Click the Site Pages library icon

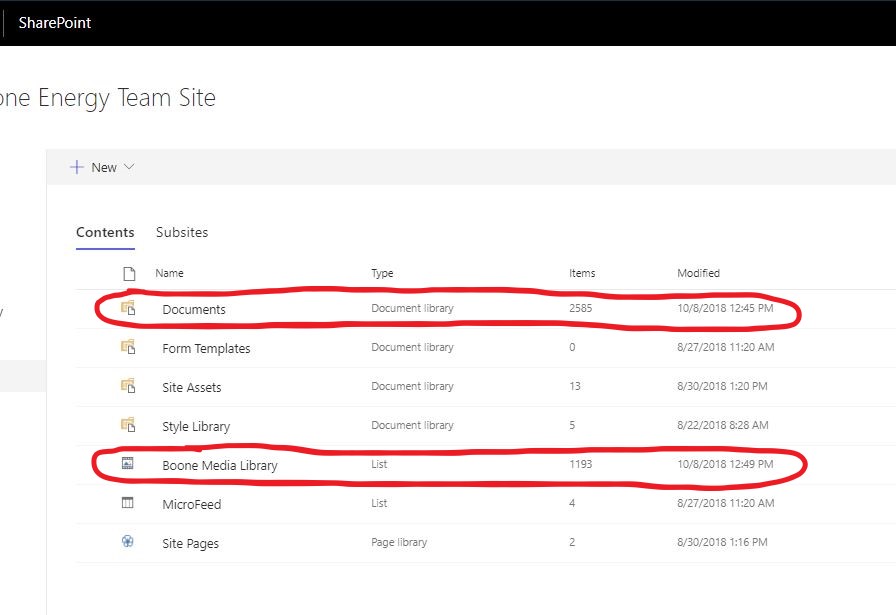127,541
